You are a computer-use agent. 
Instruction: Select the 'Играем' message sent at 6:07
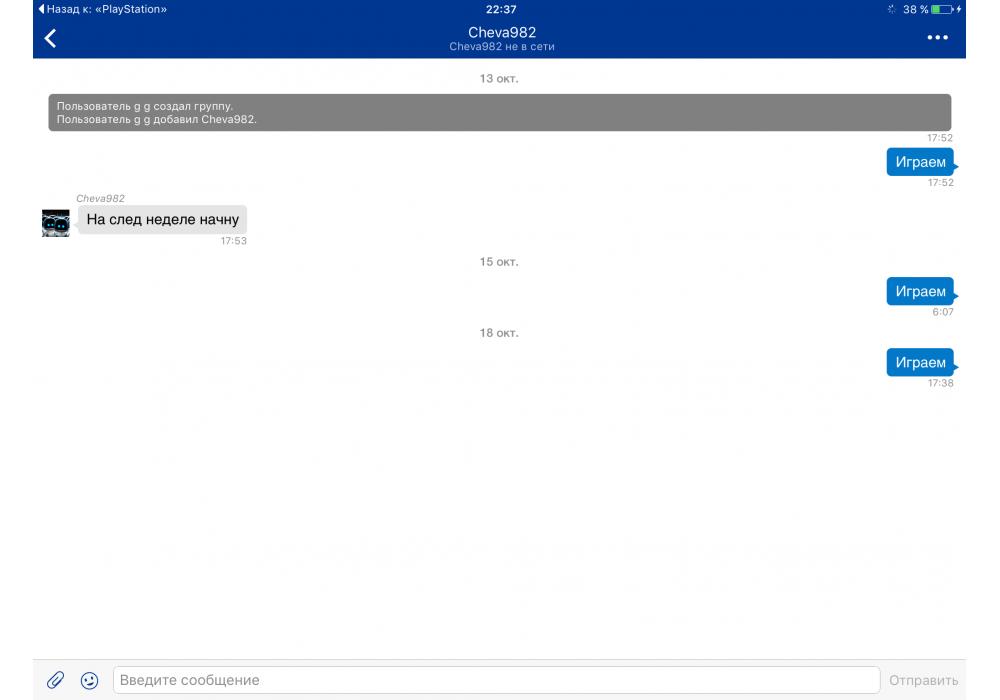[920, 291]
